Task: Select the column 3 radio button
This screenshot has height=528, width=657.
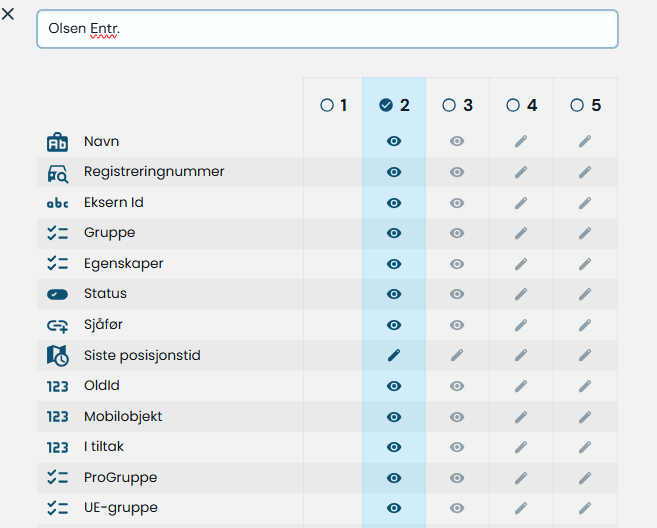Action: 449,105
